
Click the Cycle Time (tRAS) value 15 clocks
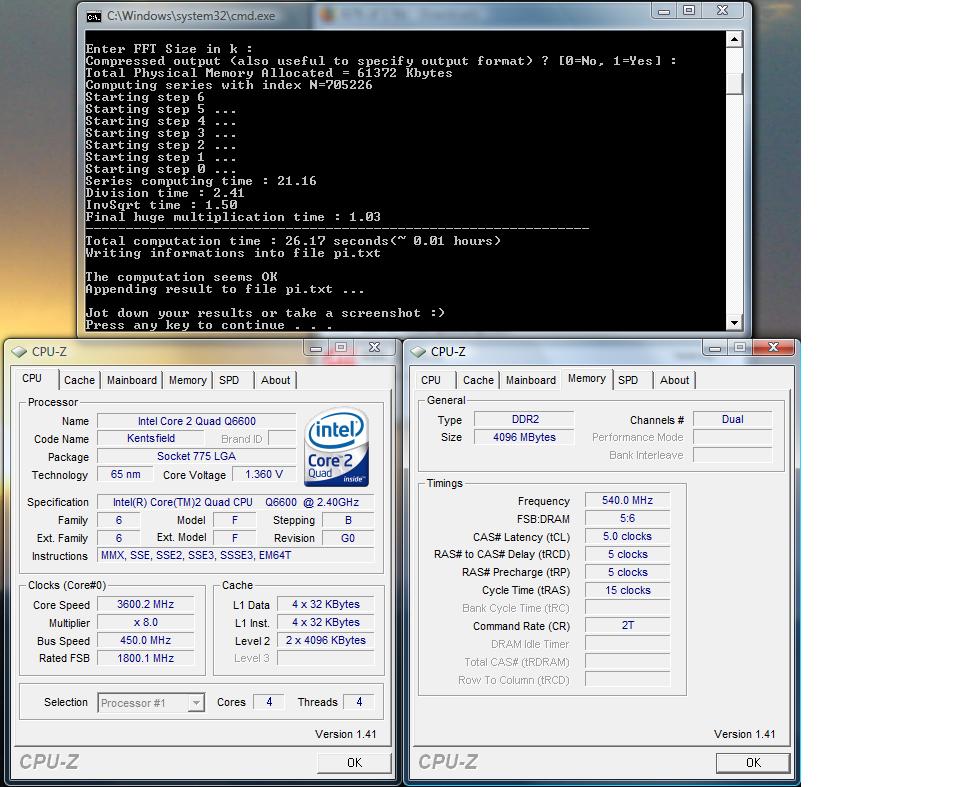628,590
